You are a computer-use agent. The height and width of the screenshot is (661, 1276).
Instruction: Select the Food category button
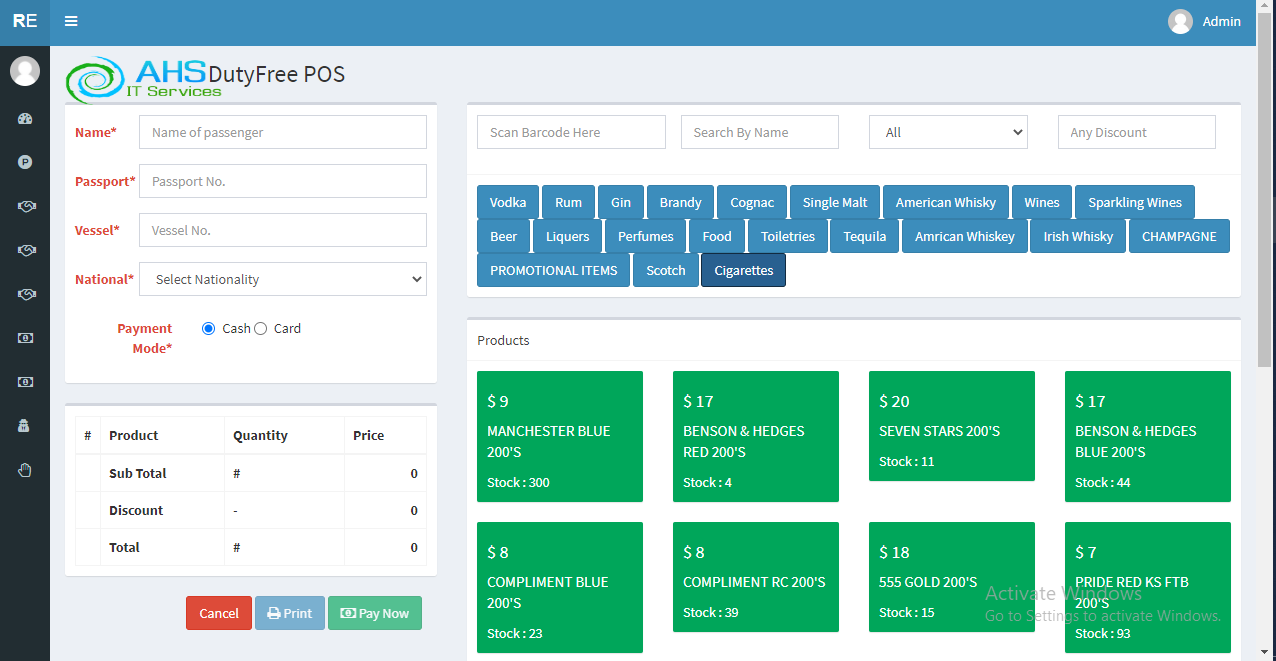(717, 236)
